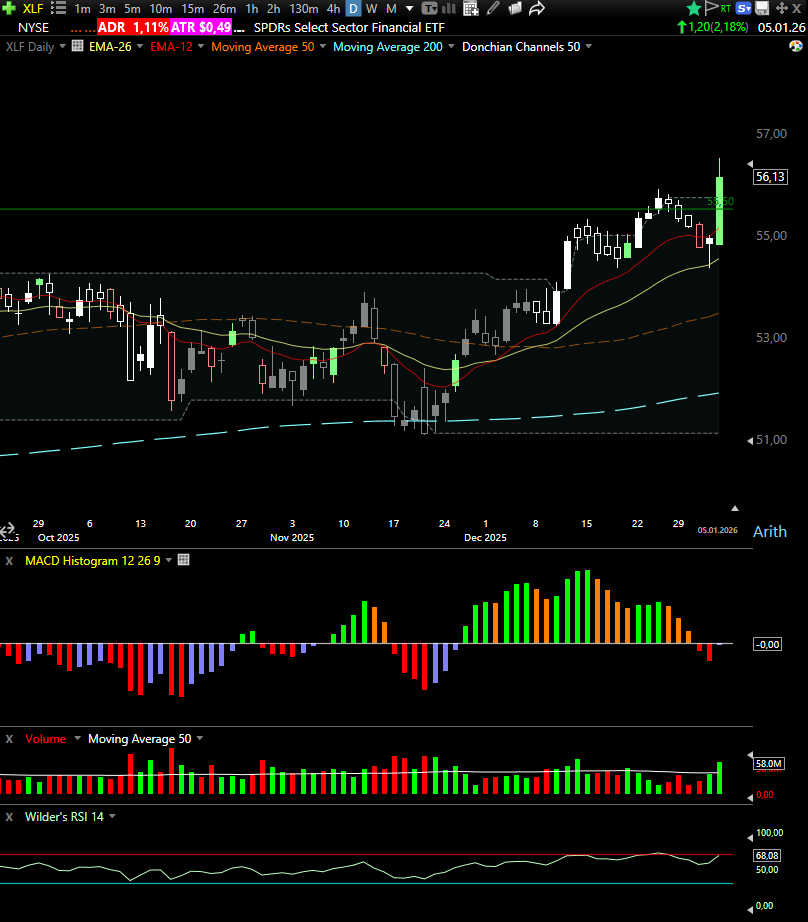Click the -0,00 MACD value label

(x=767, y=644)
